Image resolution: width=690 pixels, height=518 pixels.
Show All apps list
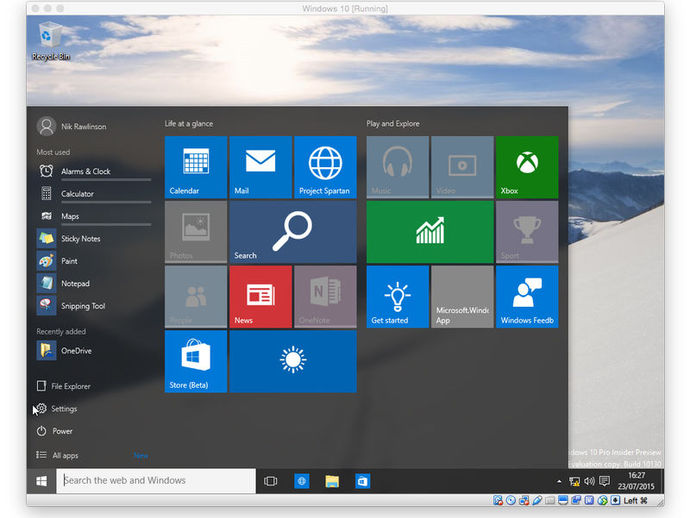pyautogui.click(x=57, y=456)
